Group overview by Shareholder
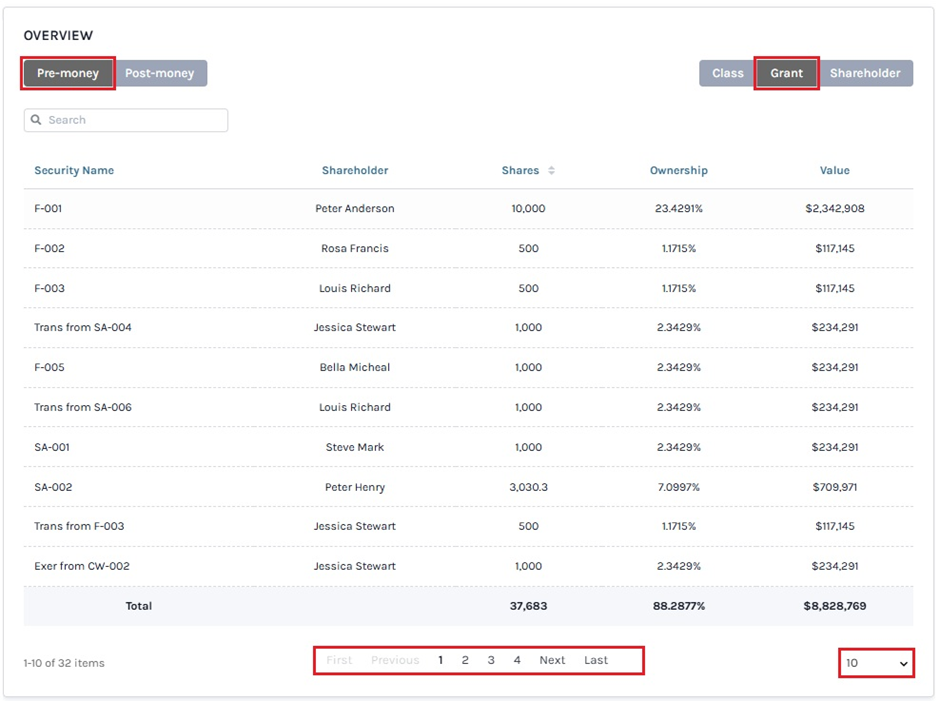Viewport: 940px width, 701px height. tap(865, 73)
